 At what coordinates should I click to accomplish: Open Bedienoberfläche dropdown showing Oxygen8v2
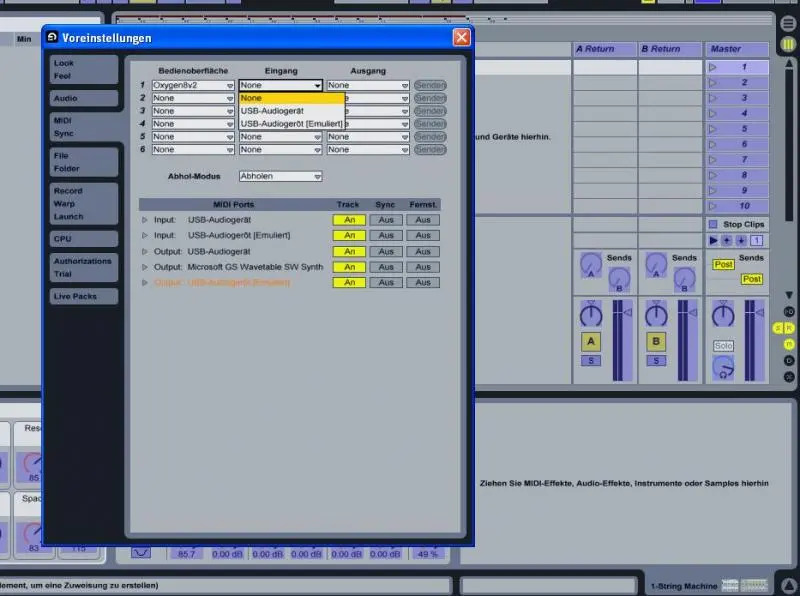[x=192, y=86]
